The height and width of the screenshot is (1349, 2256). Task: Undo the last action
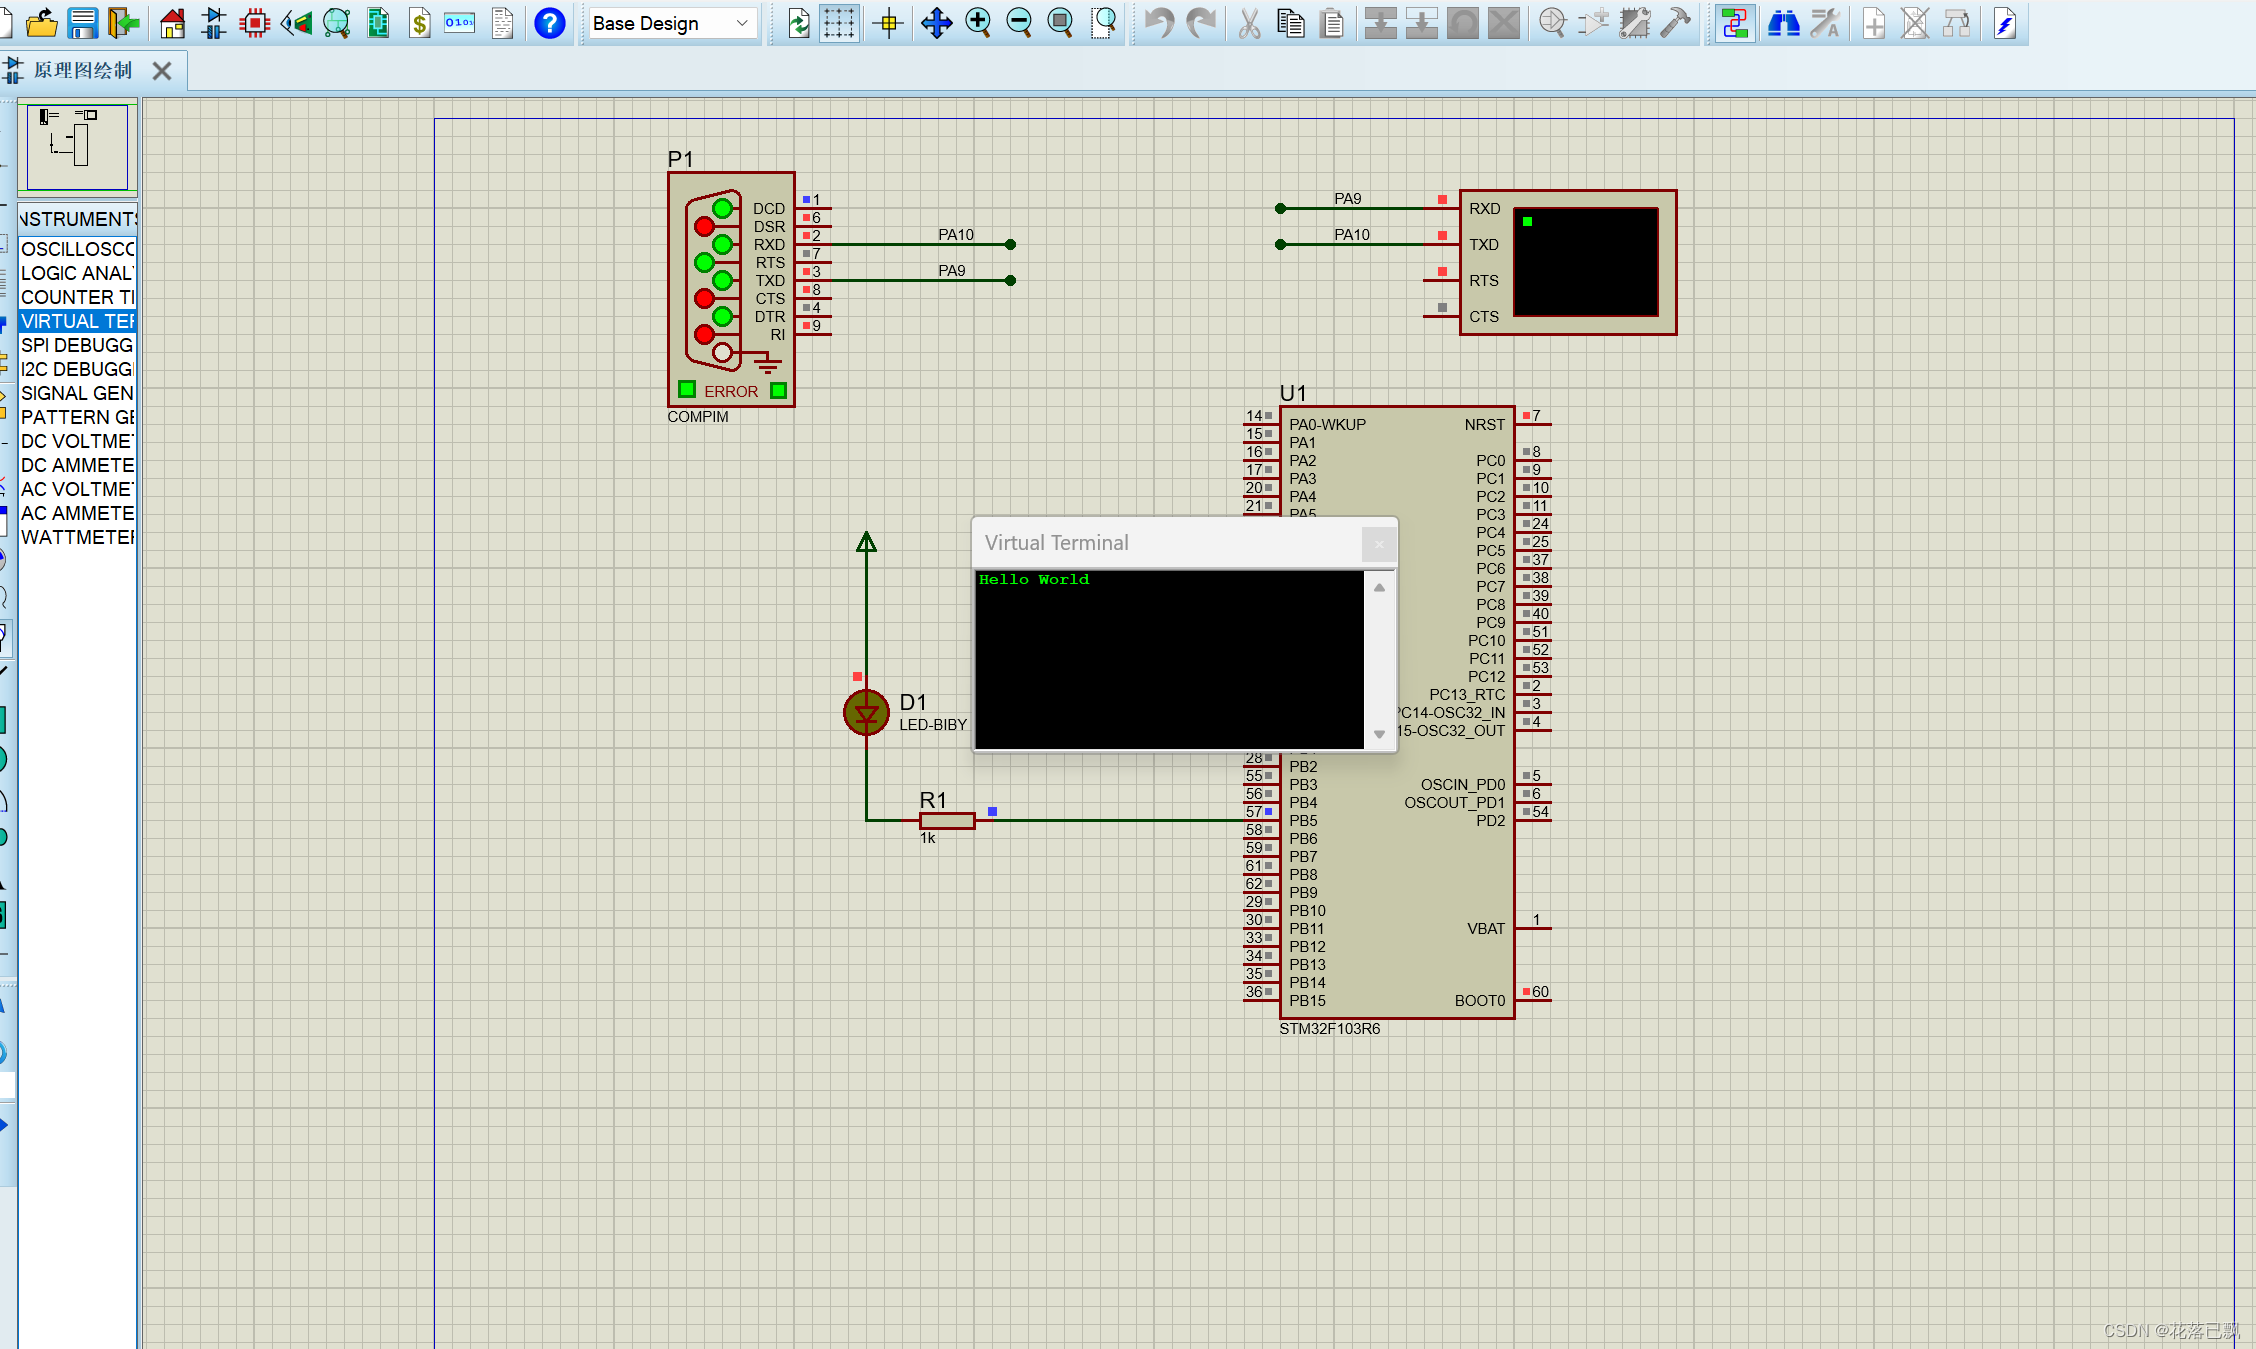tap(1160, 22)
